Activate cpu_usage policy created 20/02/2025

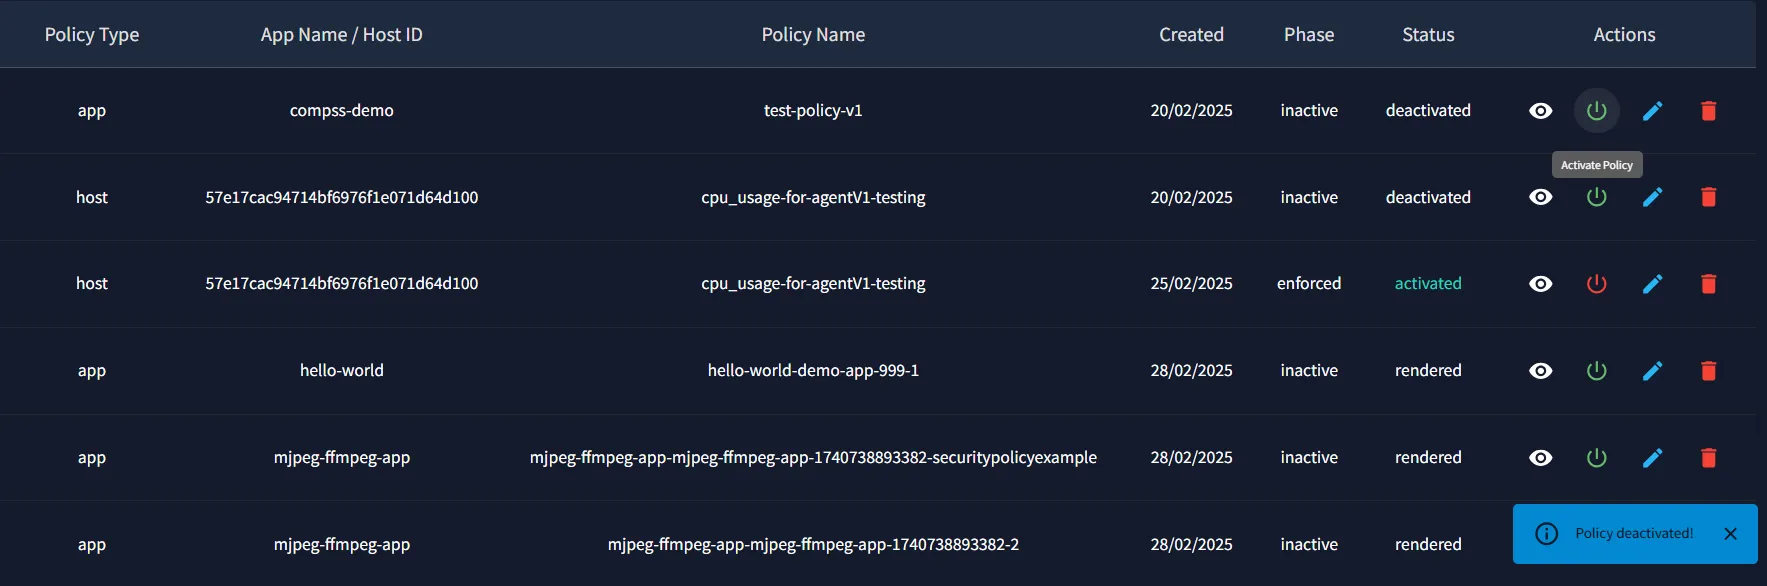coord(1596,197)
